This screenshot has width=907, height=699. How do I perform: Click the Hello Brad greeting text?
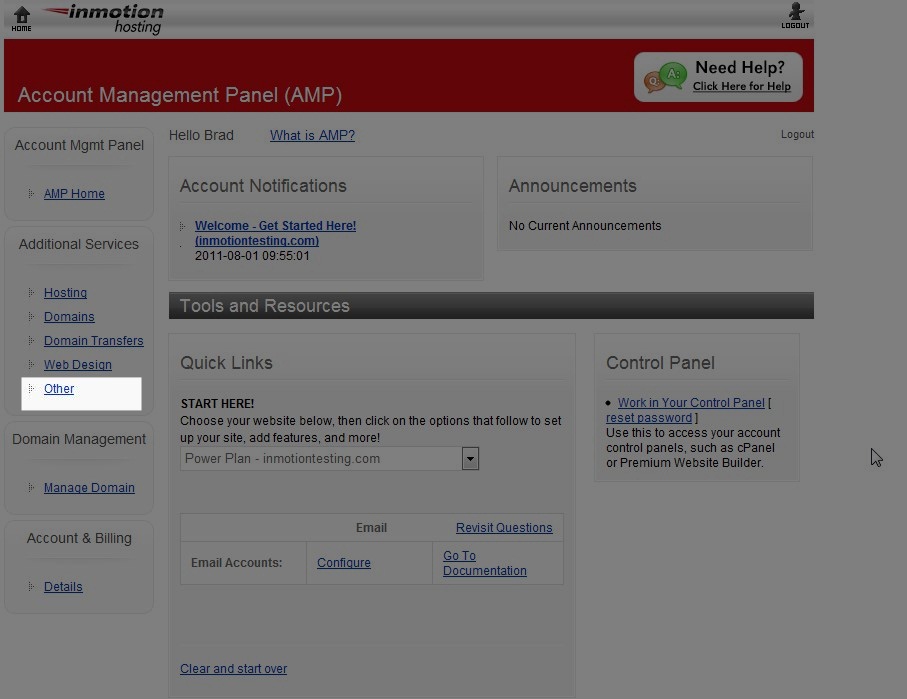coord(201,135)
